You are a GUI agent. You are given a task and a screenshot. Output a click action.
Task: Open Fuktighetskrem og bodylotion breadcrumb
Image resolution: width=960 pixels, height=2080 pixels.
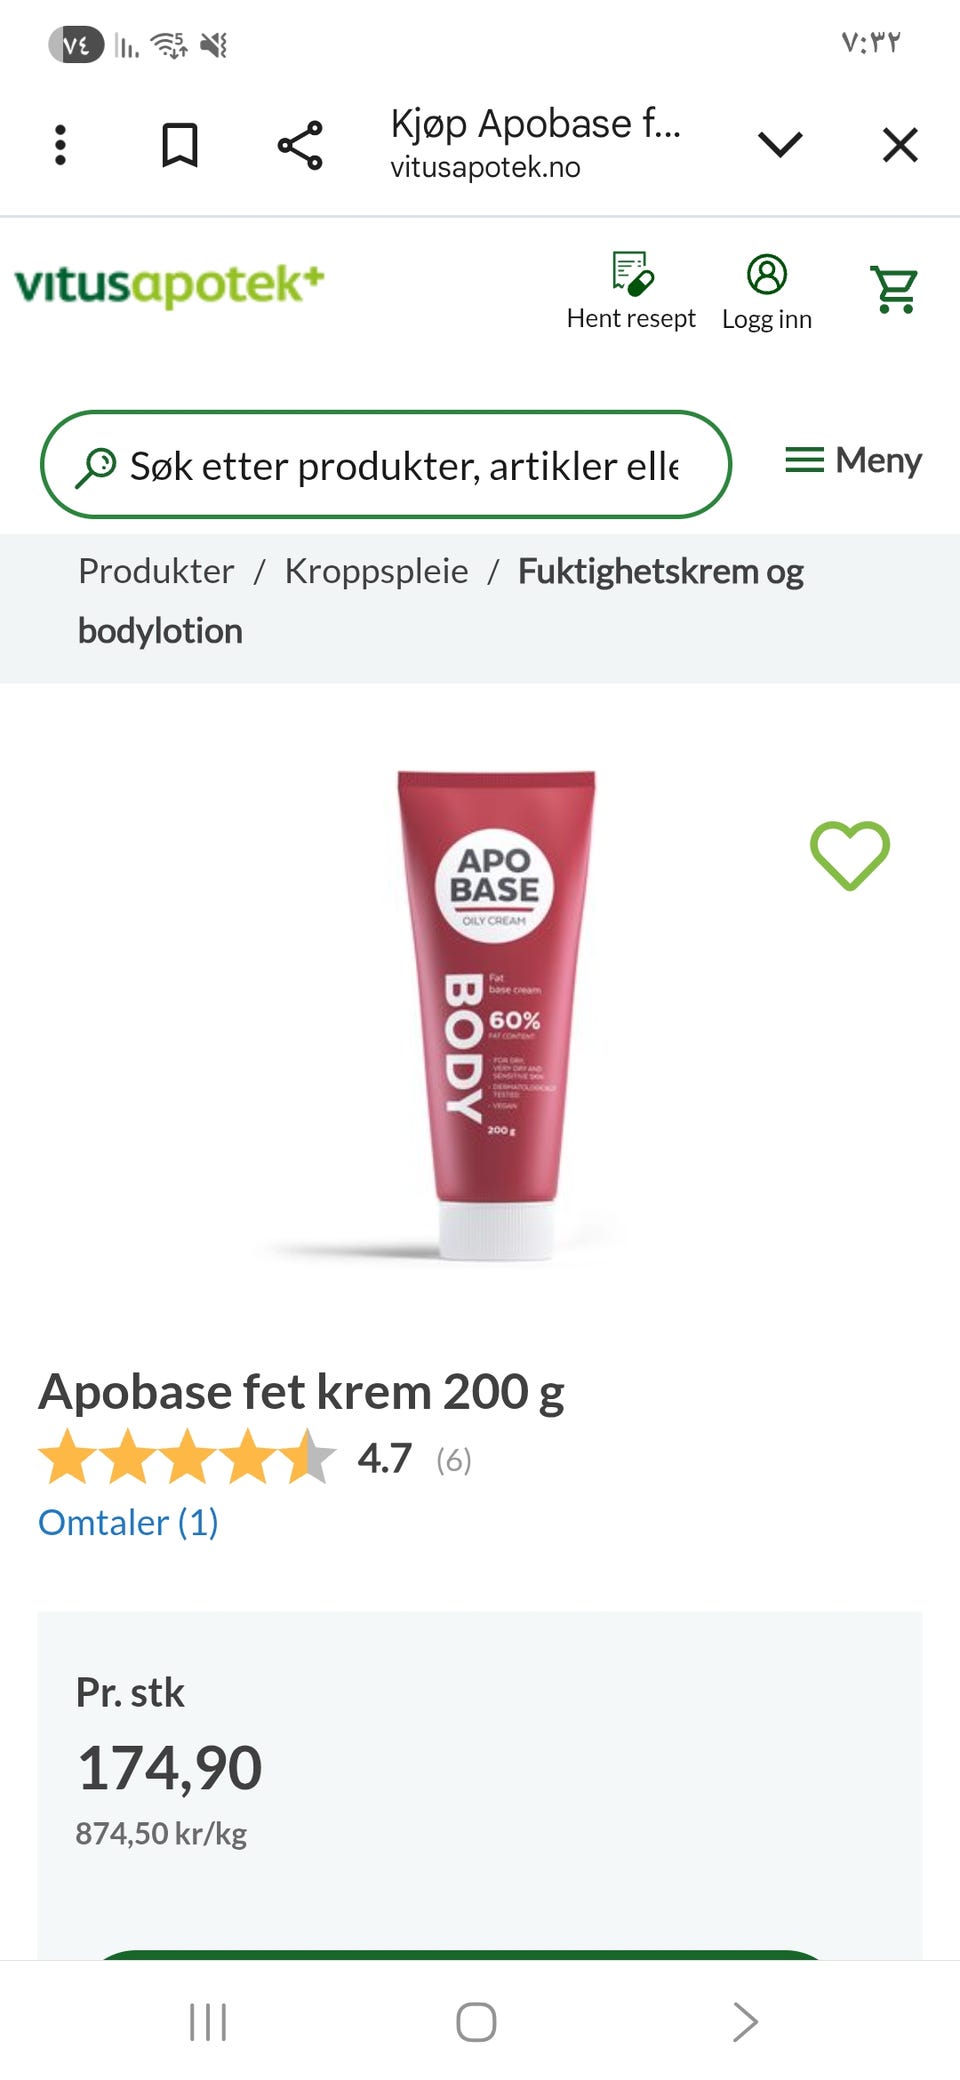coord(441,601)
